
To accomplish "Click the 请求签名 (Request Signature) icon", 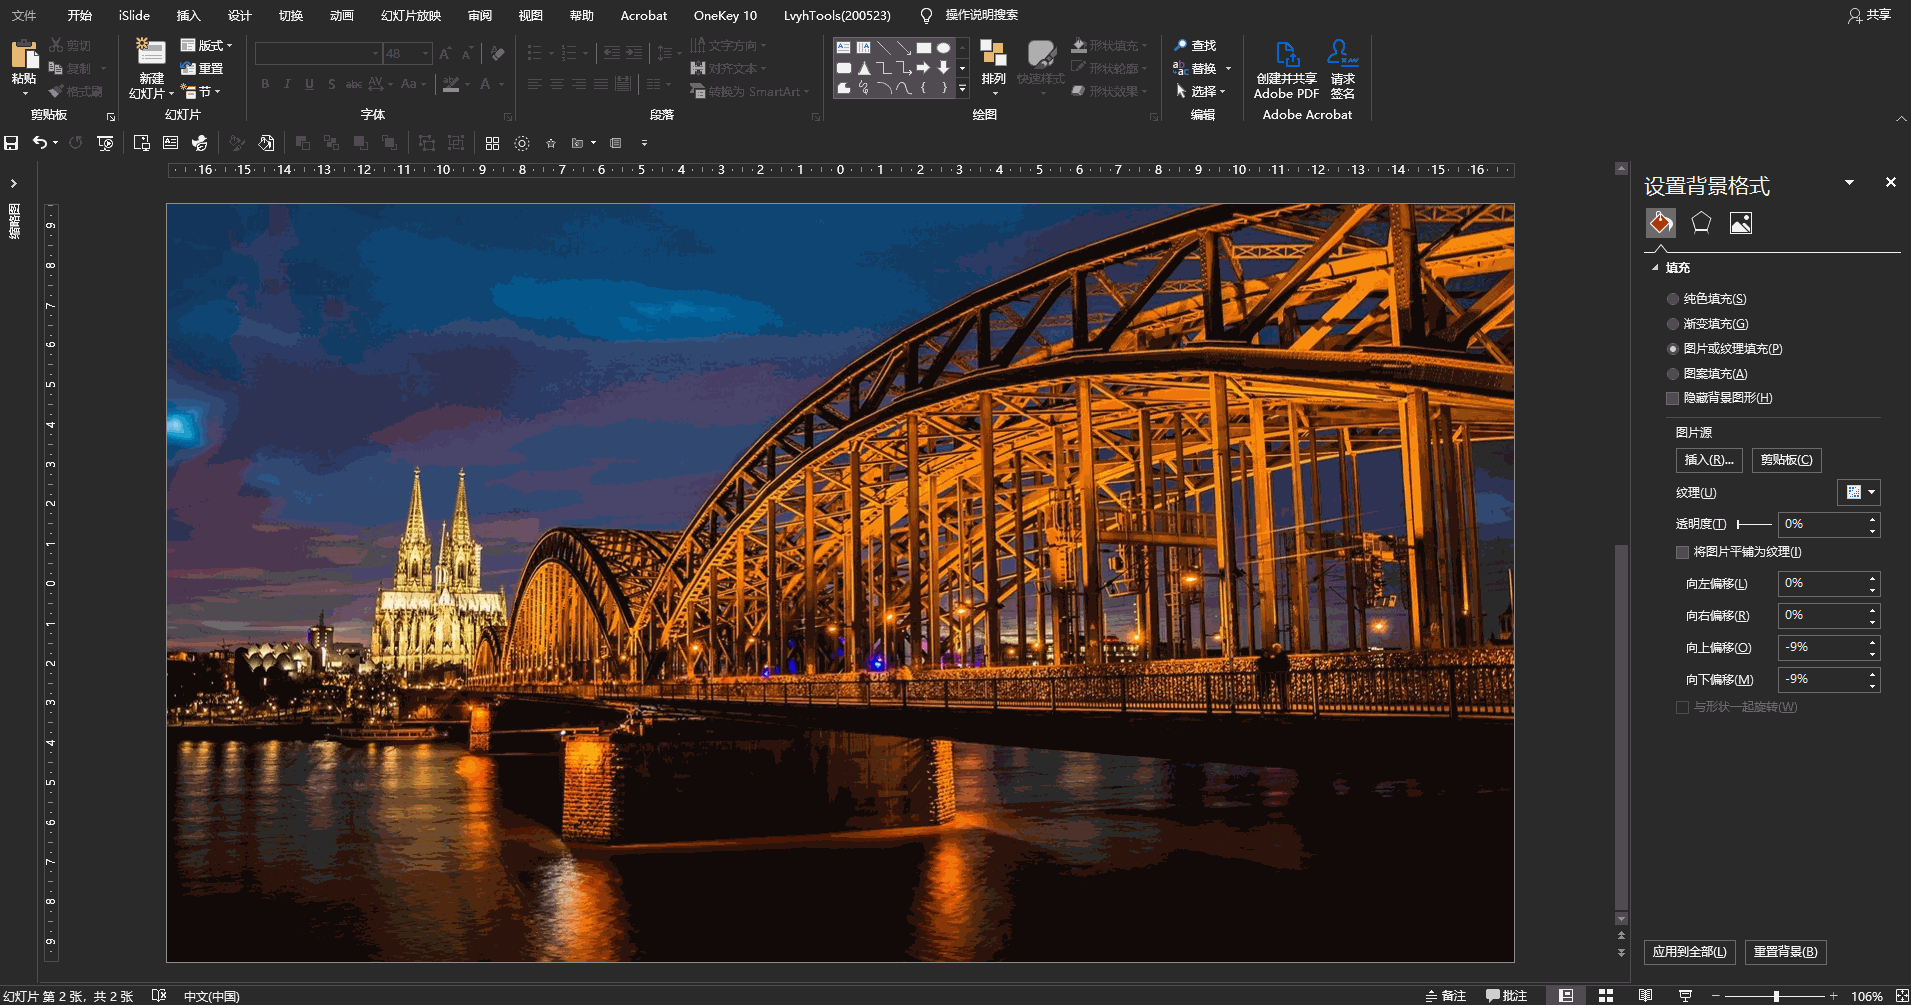I will click(1342, 55).
